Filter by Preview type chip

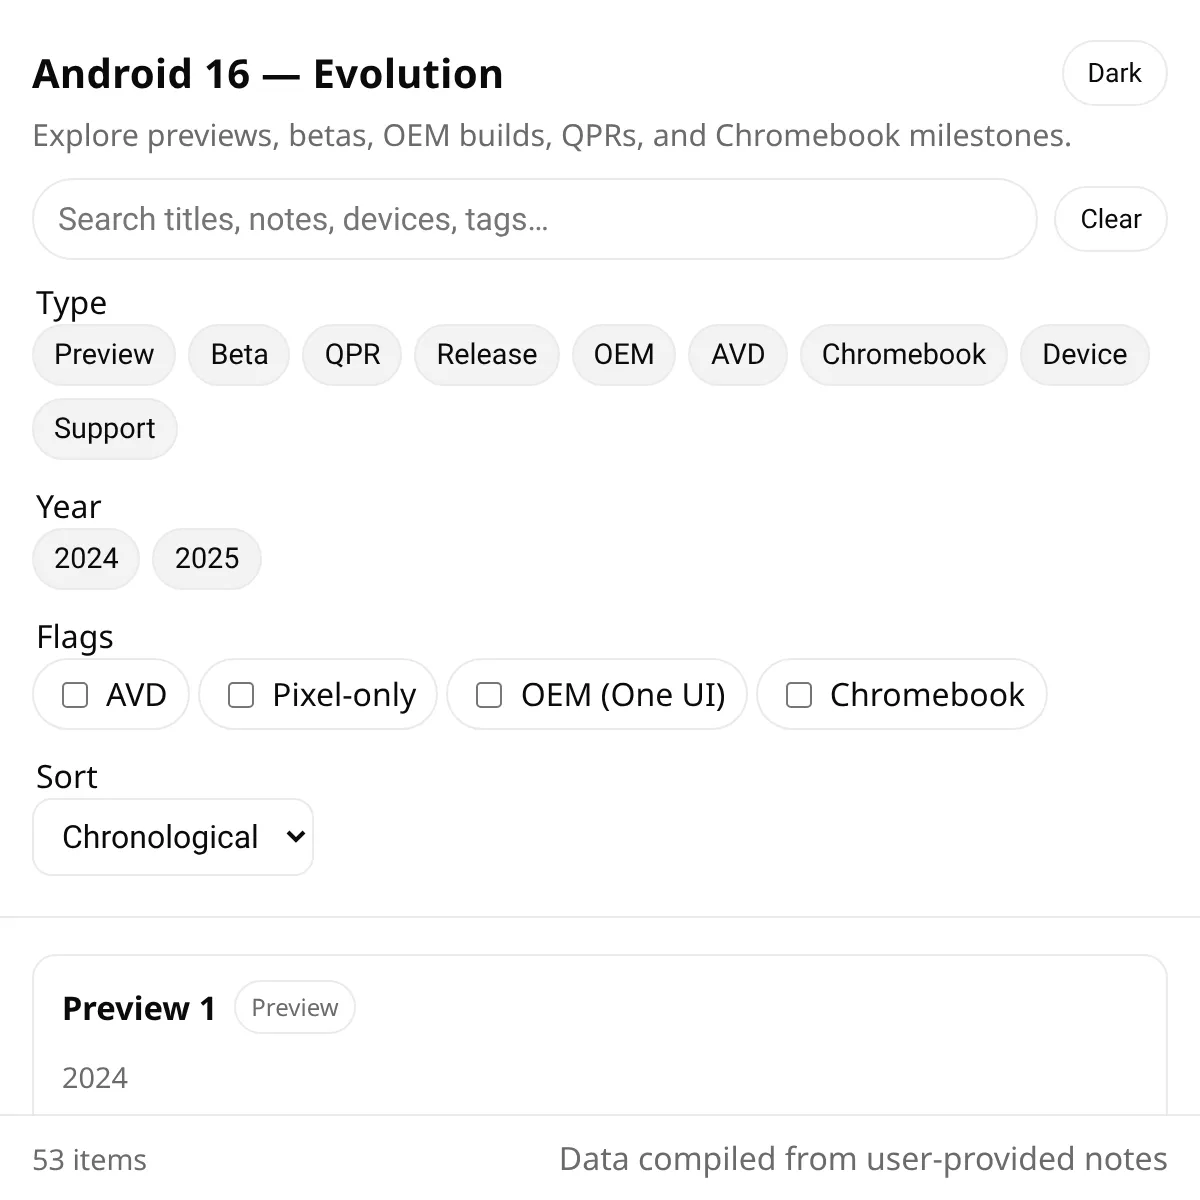coord(104,354)
